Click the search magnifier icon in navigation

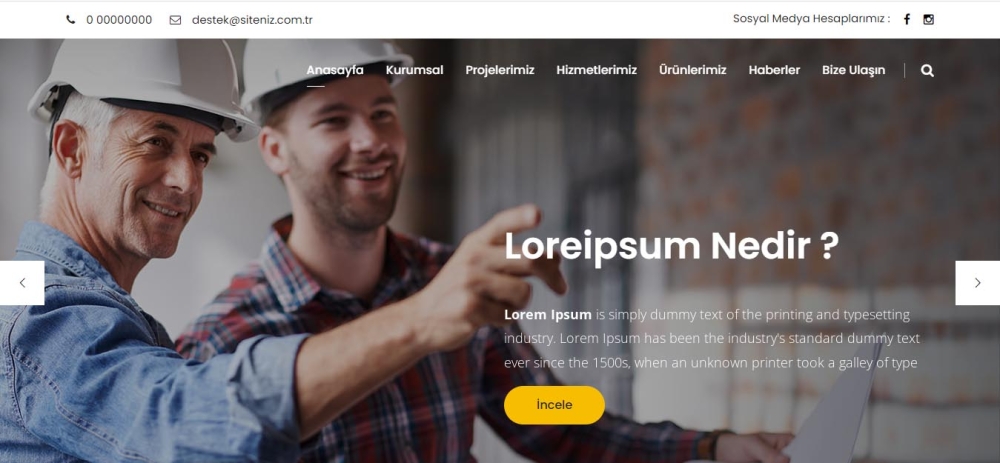[x=927, y=71]
